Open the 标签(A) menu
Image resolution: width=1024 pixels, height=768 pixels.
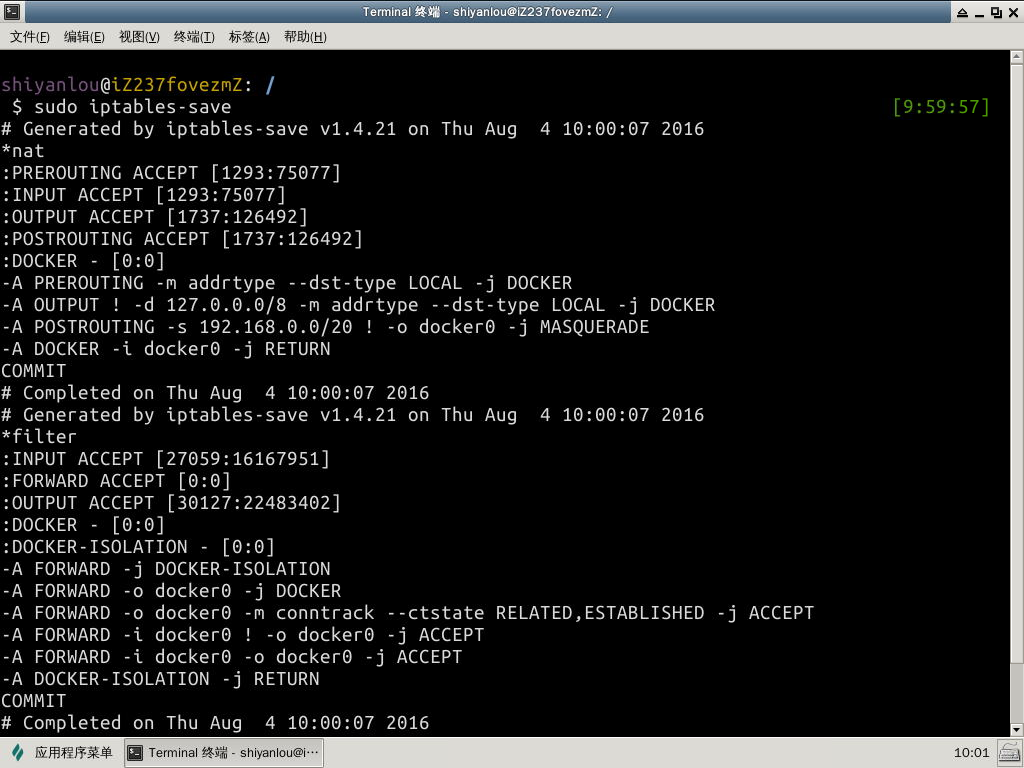point(249,37)
